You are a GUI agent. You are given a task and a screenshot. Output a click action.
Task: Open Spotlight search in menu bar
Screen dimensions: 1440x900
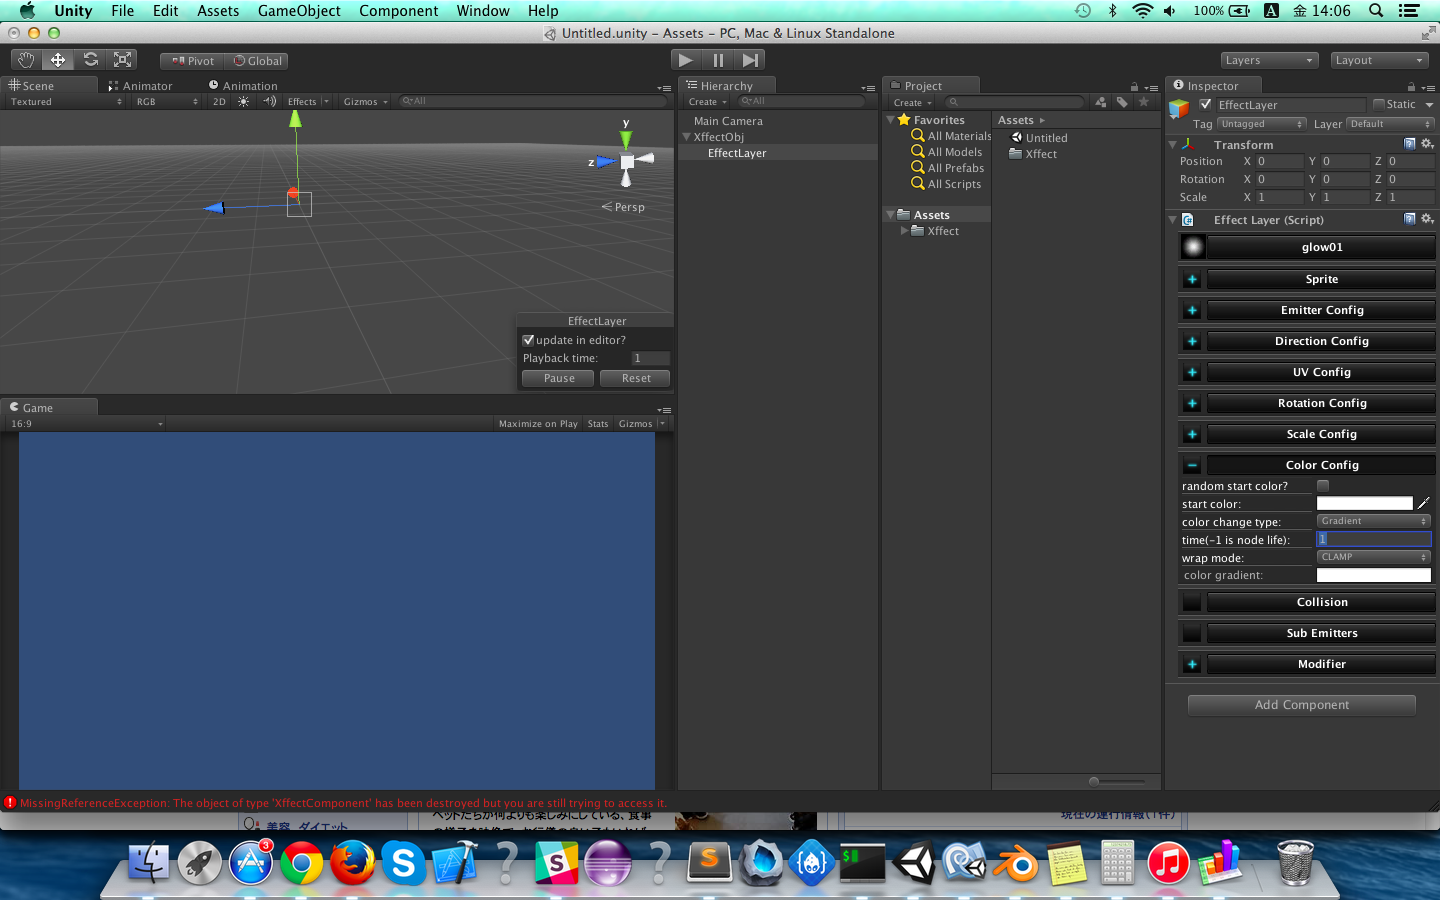1376,11
